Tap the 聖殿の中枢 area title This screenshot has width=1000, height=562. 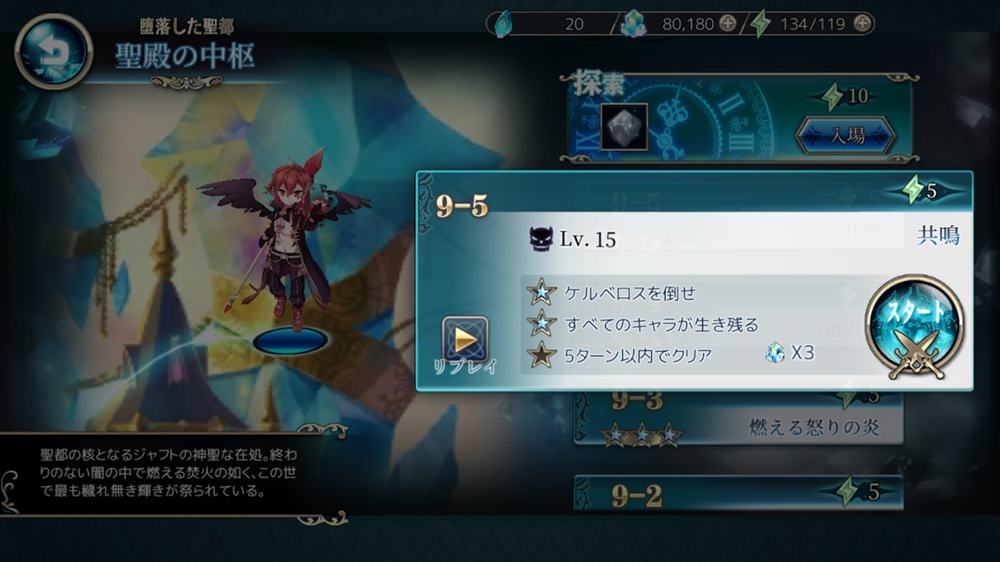click(185, 56)
